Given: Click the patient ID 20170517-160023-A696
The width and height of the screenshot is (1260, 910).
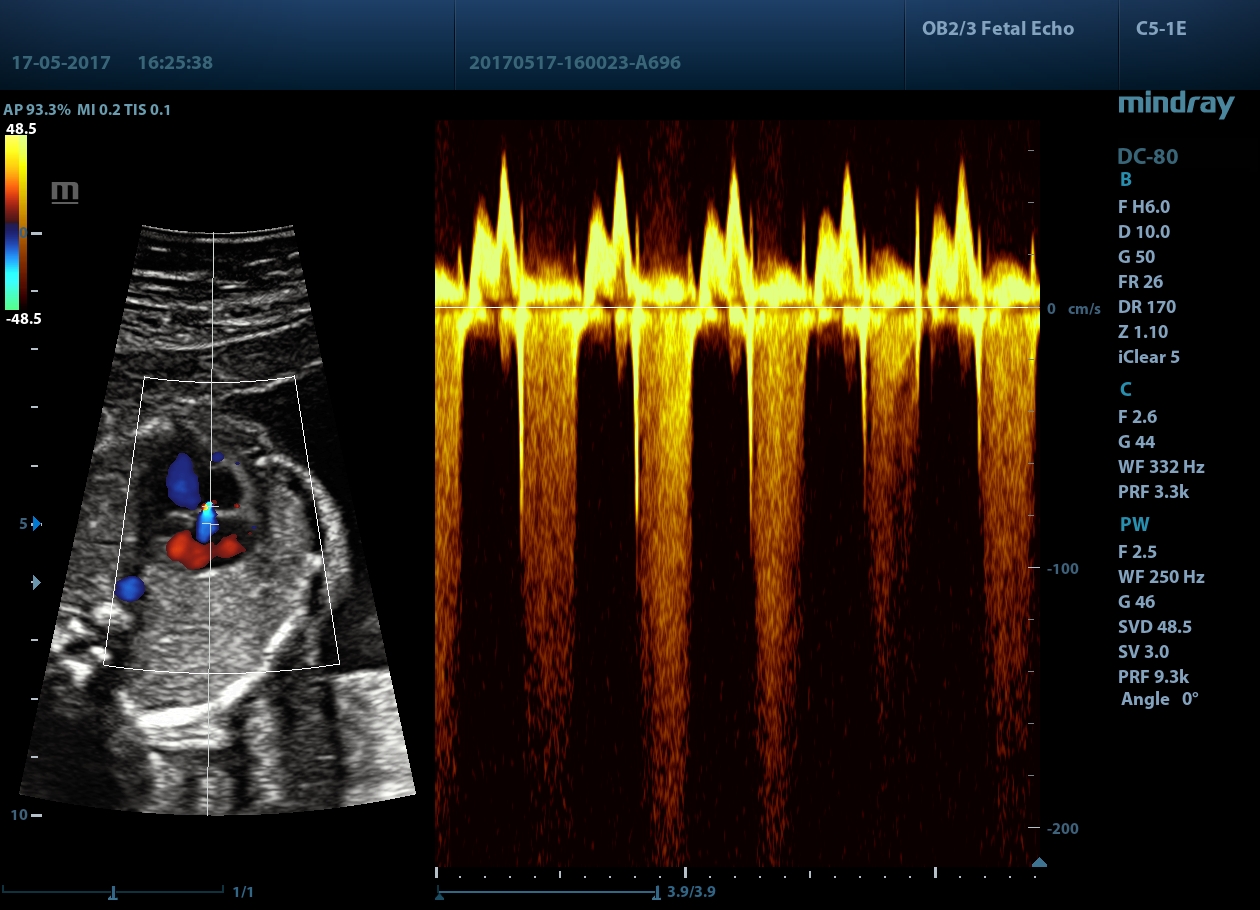Looking at the screenshot, I should (x=574, y=63).
